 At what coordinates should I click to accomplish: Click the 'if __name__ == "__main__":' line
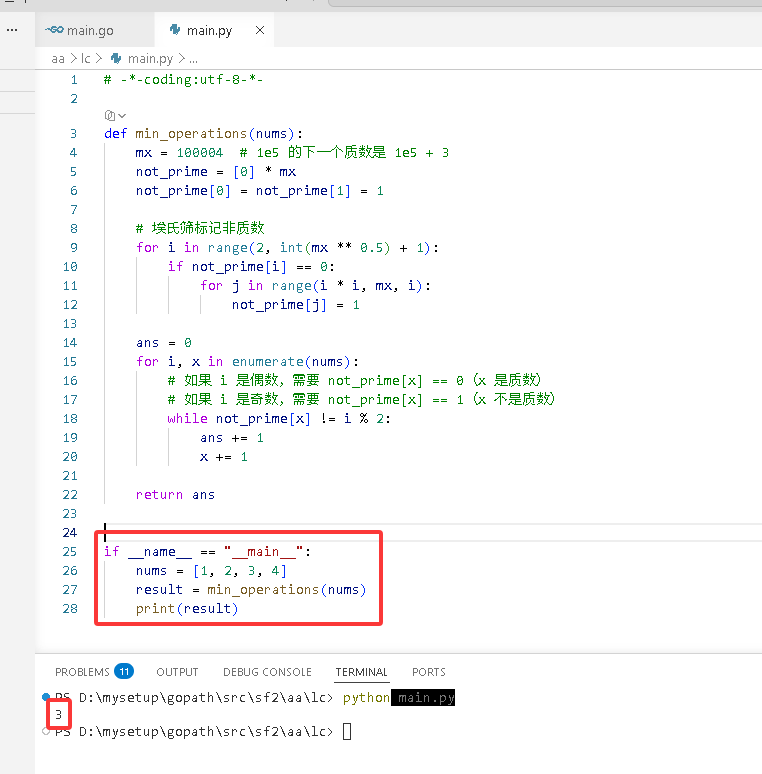pyautogui.click(x=207, y=552)
